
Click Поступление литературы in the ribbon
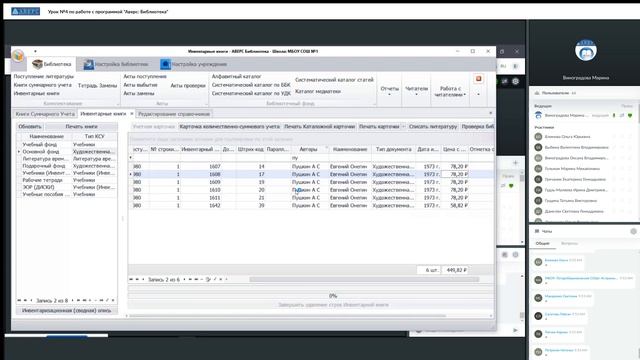point(44,76)
